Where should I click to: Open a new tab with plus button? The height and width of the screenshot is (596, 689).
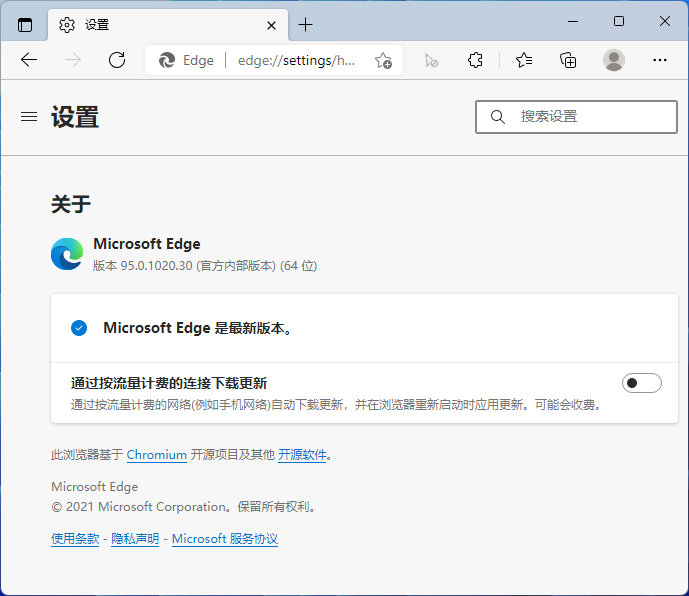(x=306, y=24)
